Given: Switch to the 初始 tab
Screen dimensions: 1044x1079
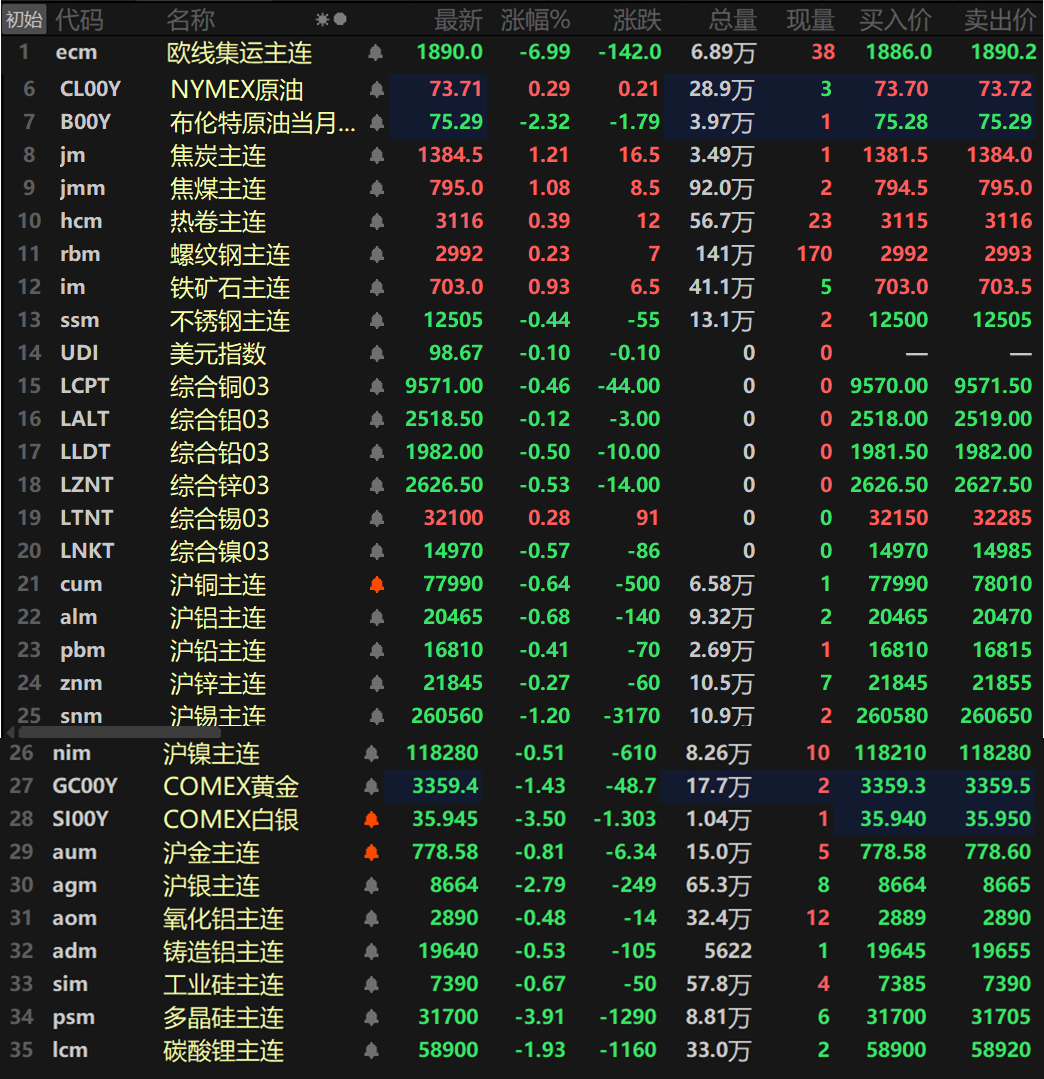Looking at the screenshot, I should (x=24, y=19).
